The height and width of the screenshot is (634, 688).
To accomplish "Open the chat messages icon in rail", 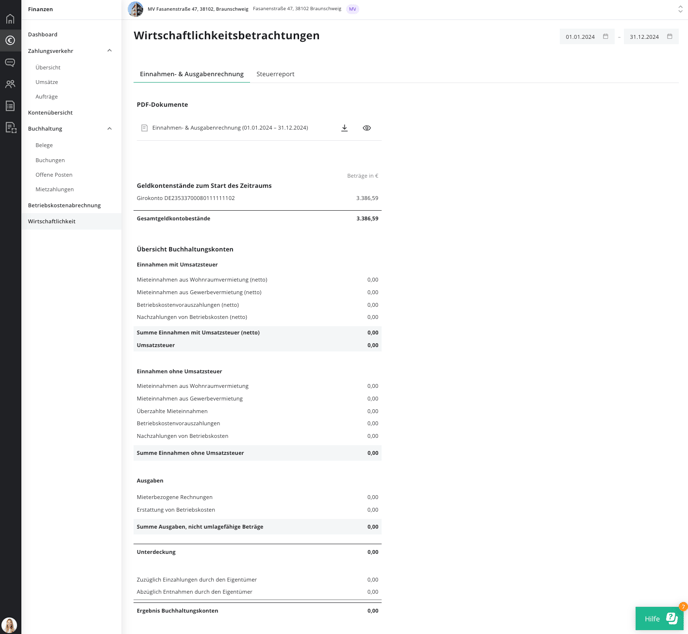I will pyautogui.click(x=10, y=62).
